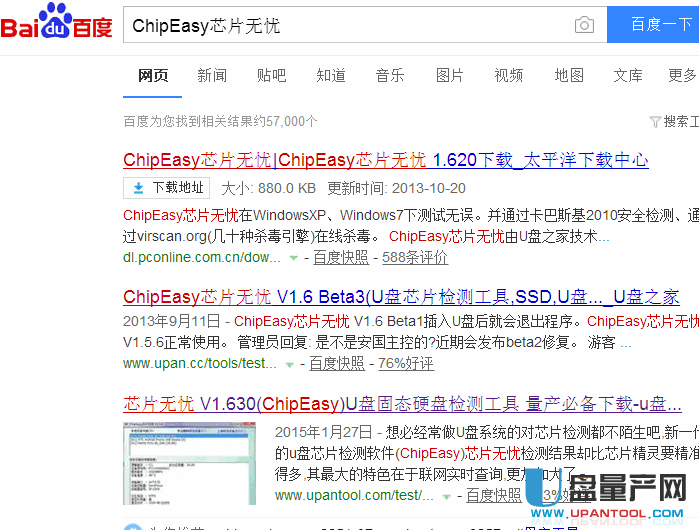This screenshot has width=699, height=530.
Task: Select the 视频 tab
Action: [x=509, y=75]
